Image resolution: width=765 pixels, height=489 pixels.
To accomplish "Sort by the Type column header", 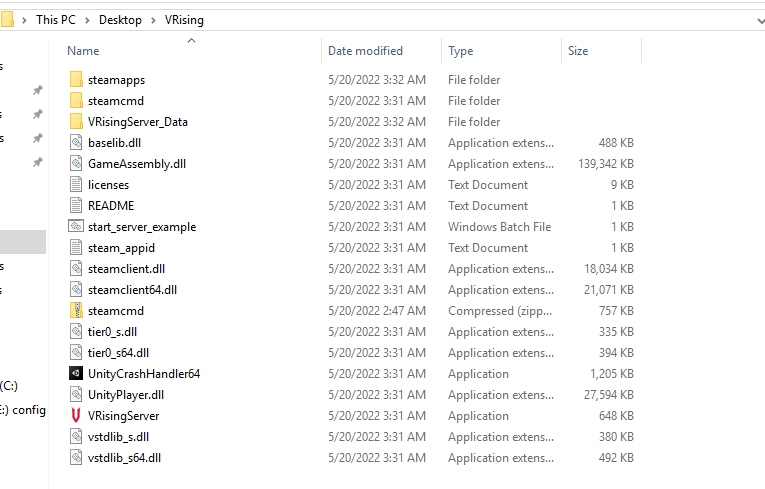I will tap(461, 51).
